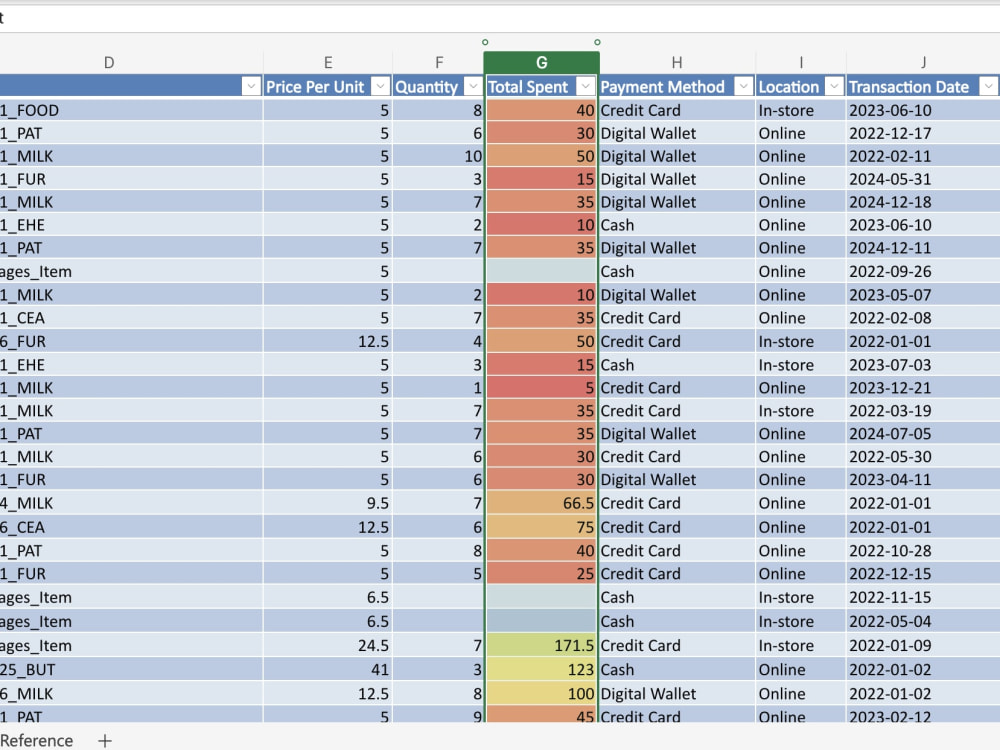Click the 25_BUT item cell
This screenshot has height=750, width=1000.
tap(131, 670)
